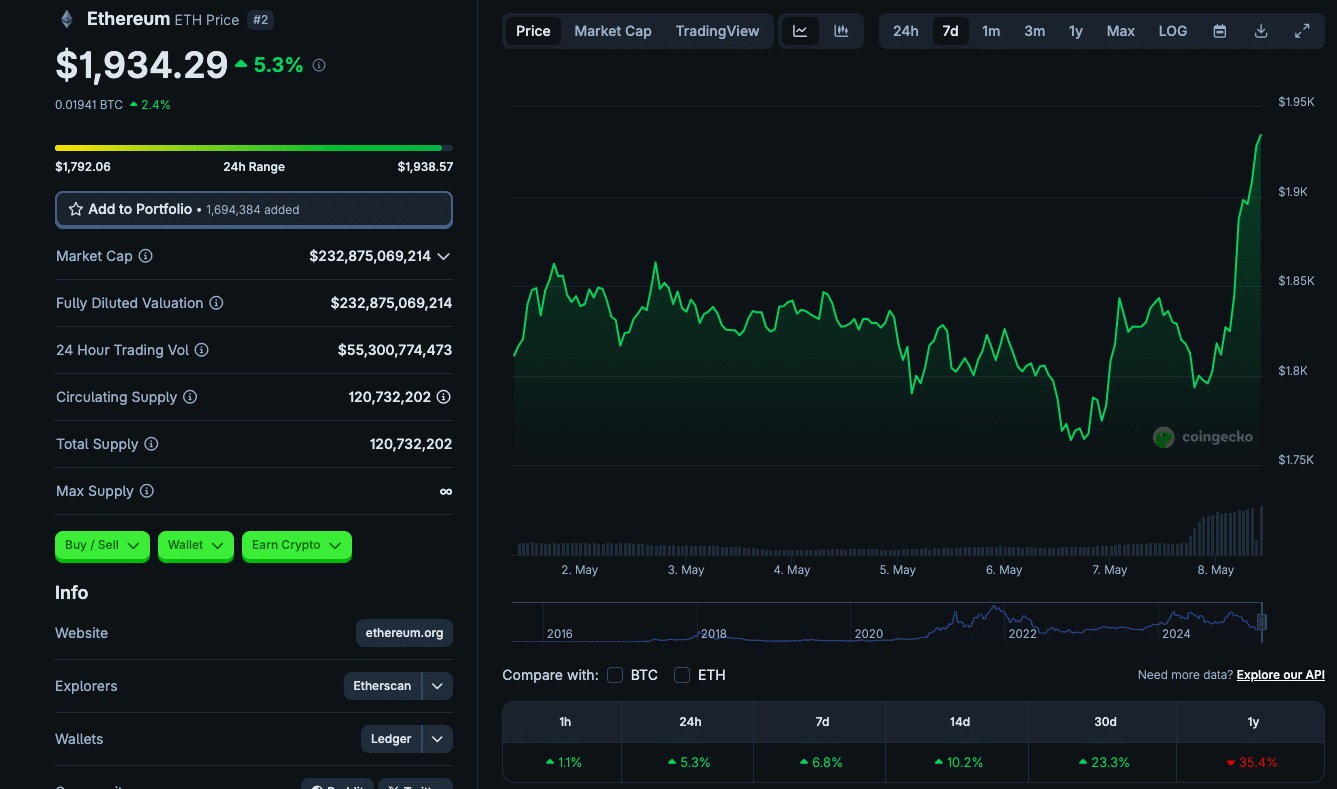Click the Ethereum diamond logo icon
The height and width of the screenshot is (789, 1337).
pos(67,19)
